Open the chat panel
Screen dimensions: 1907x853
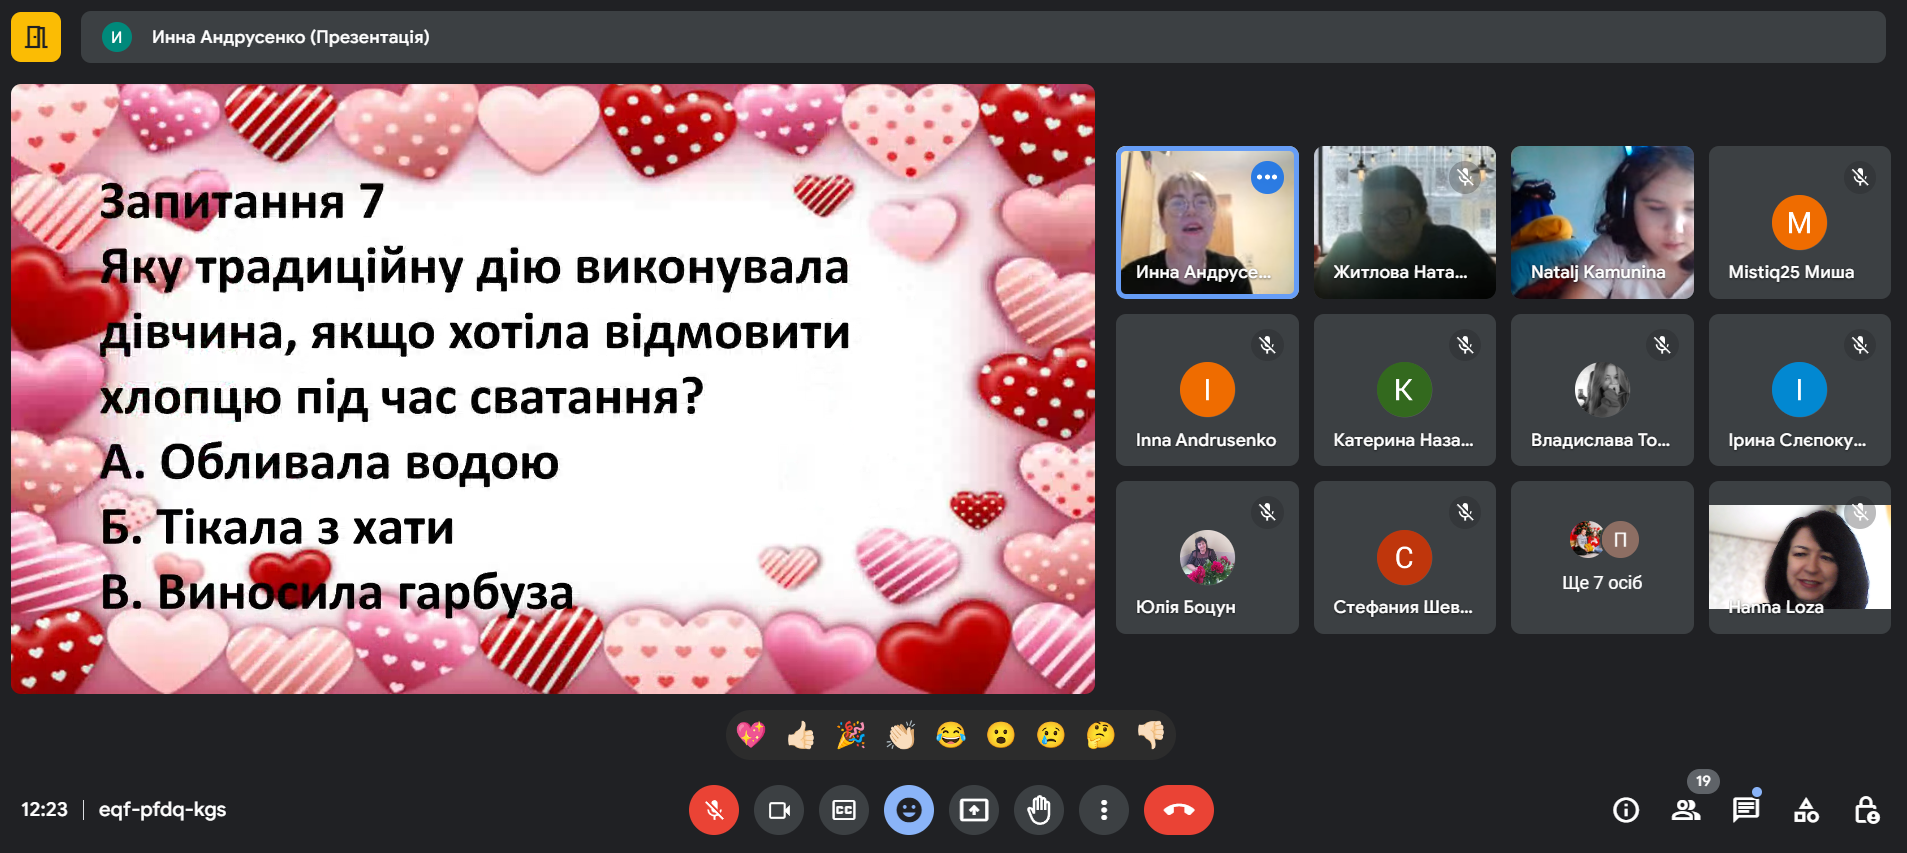click(x=1746, y=810)
